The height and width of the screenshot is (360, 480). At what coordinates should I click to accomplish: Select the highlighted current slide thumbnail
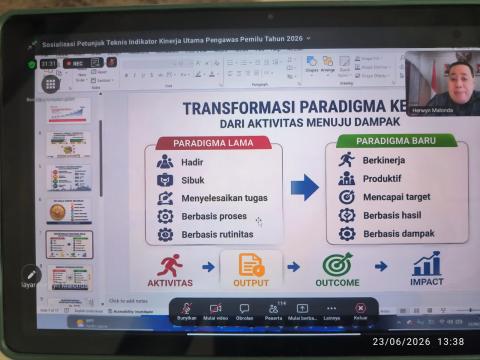(x=69, y=245)
